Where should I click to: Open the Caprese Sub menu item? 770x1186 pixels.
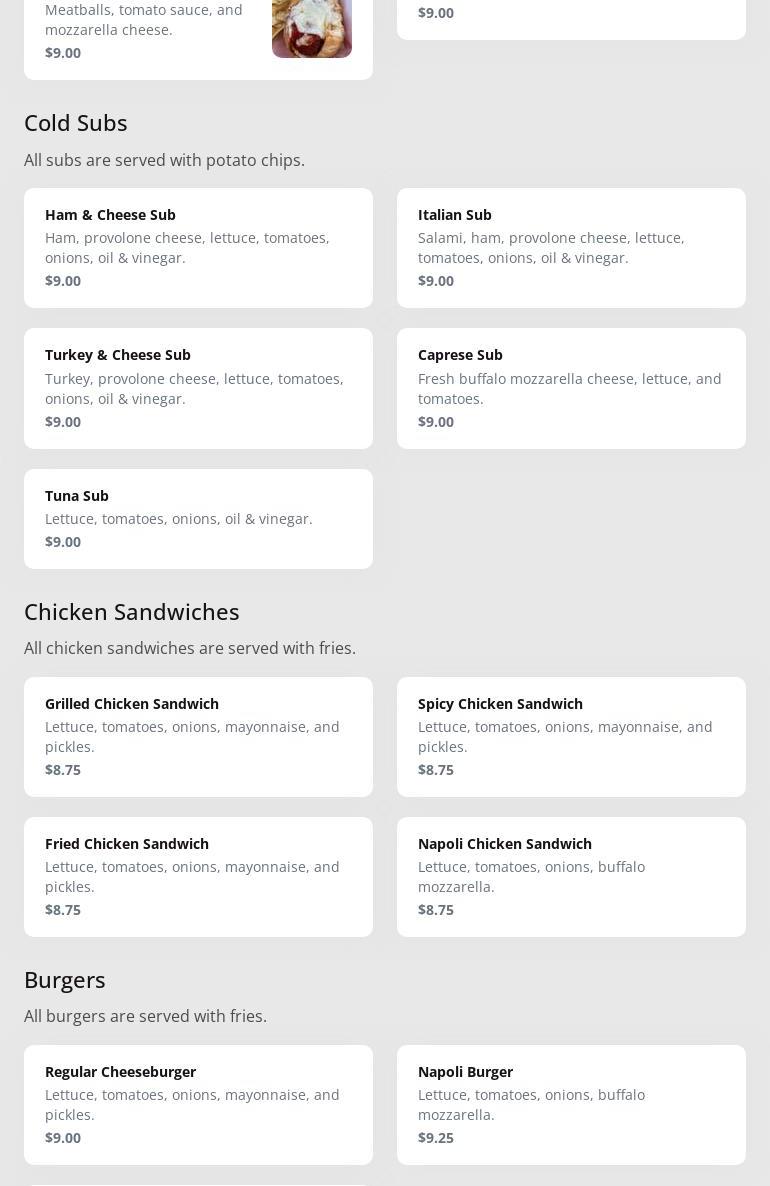click(571, 388)
